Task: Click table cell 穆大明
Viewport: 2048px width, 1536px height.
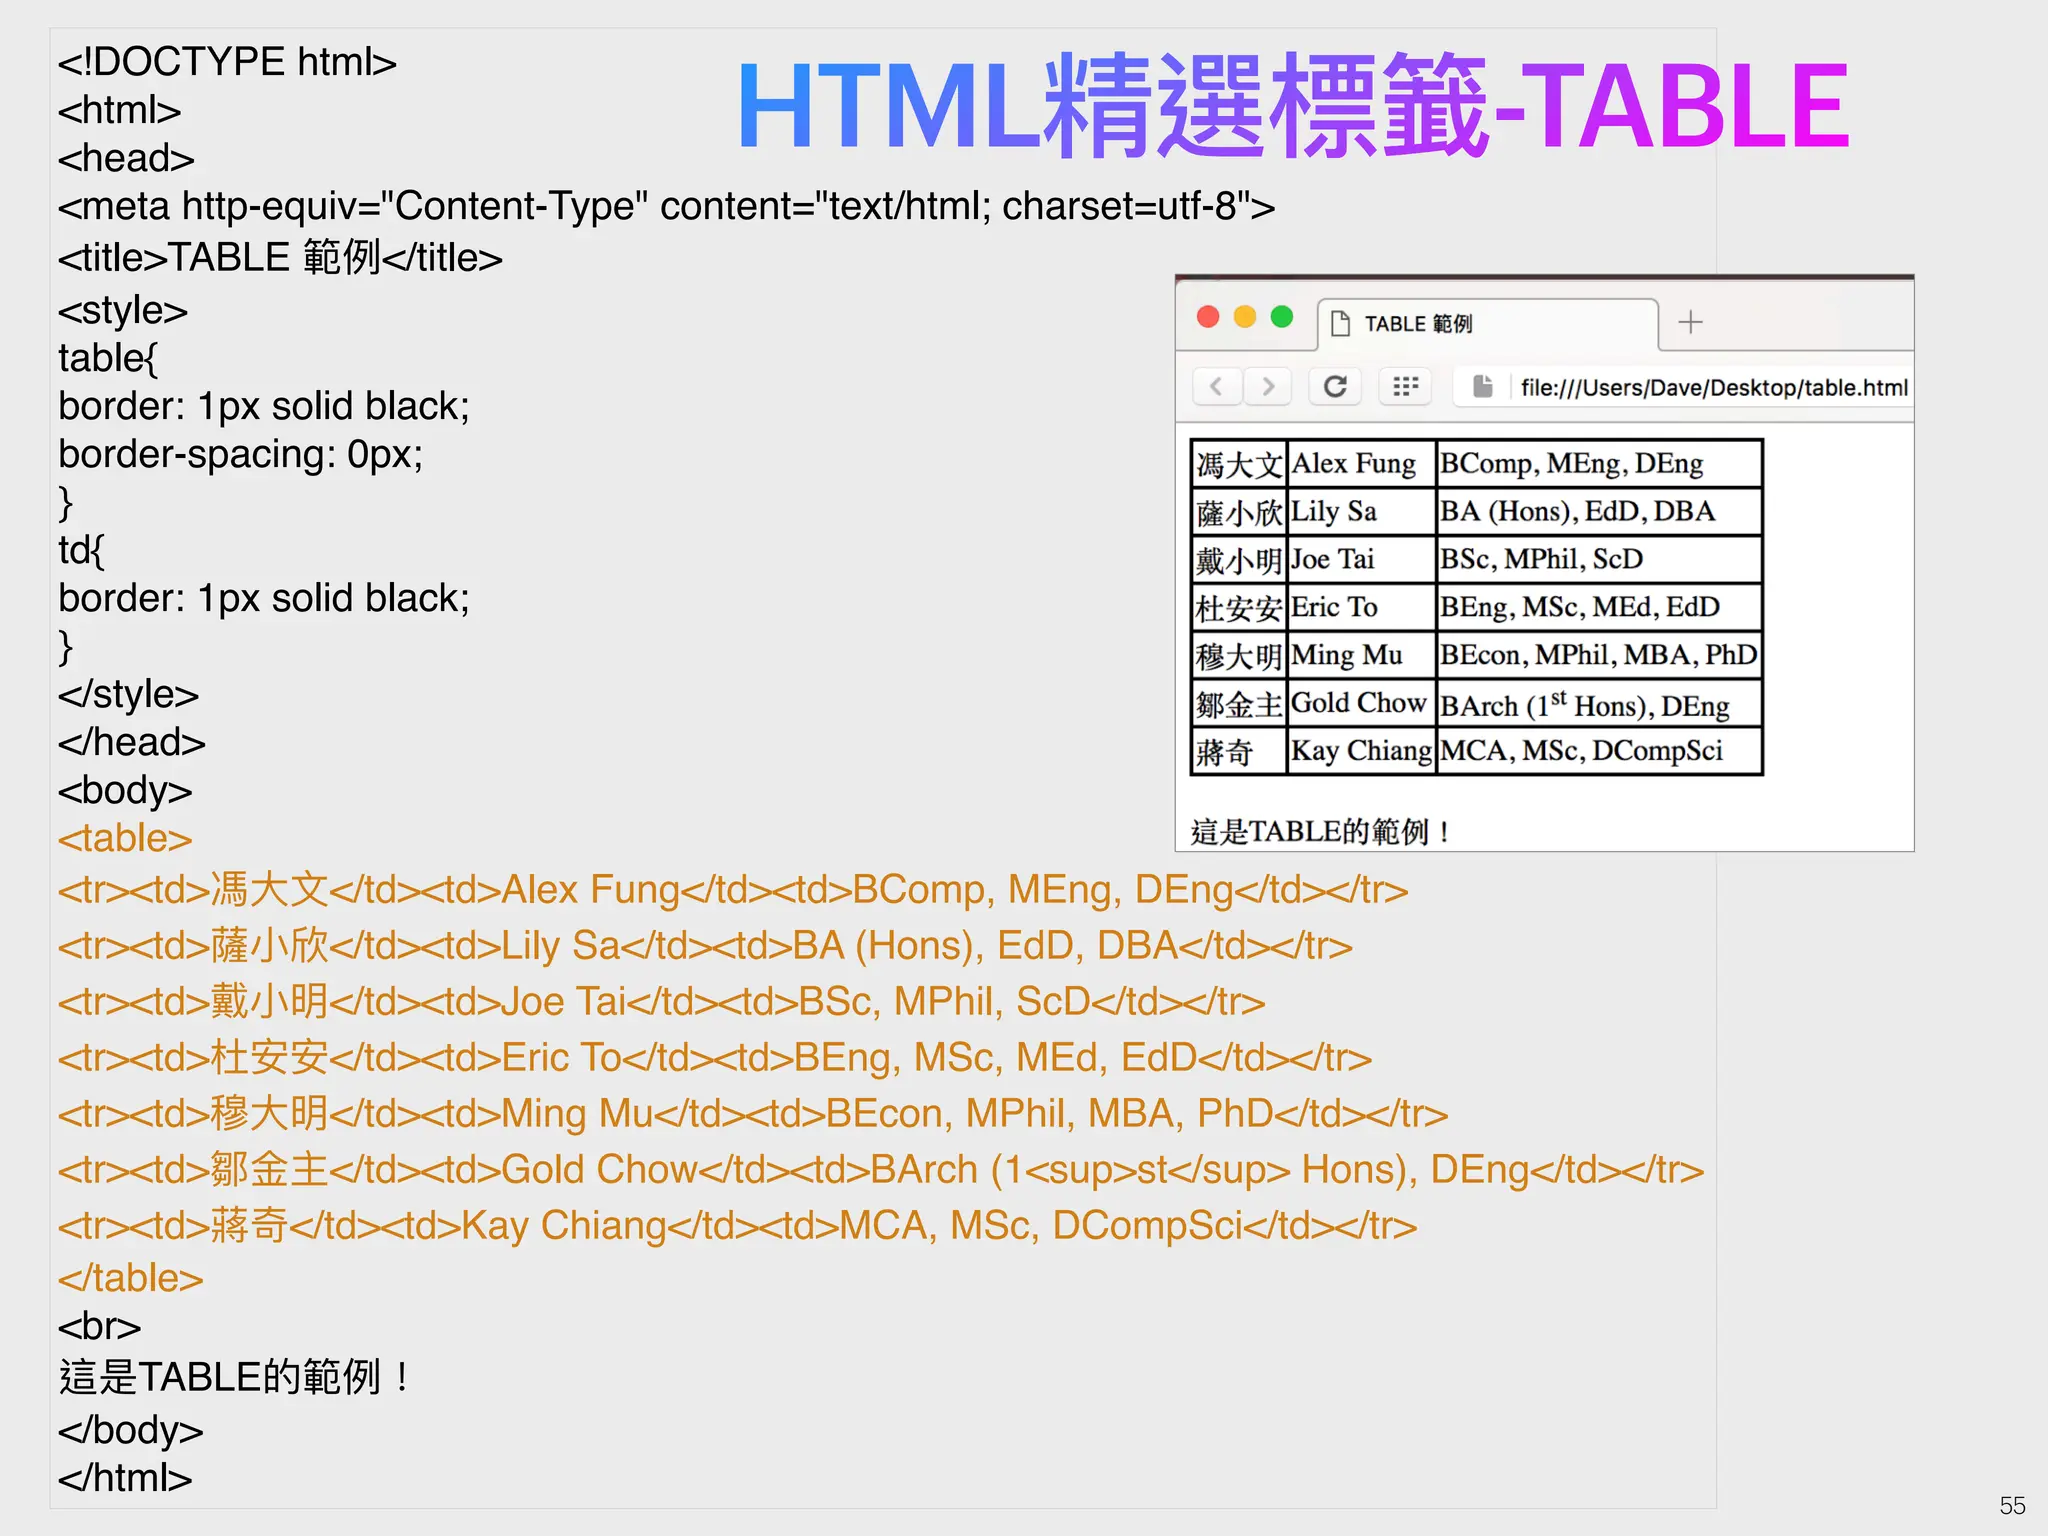Action: tap(1239, 656)
